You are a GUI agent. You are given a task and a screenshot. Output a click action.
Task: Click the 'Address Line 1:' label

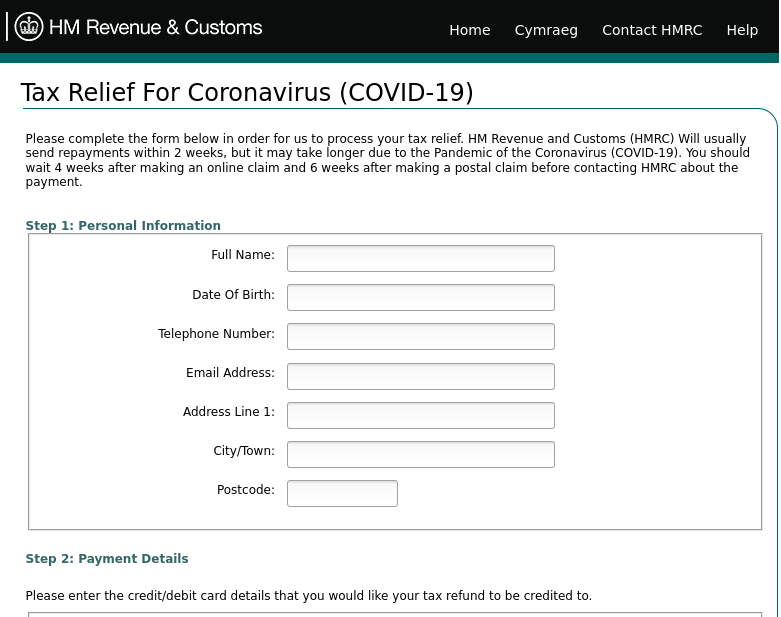click(229, 412)
